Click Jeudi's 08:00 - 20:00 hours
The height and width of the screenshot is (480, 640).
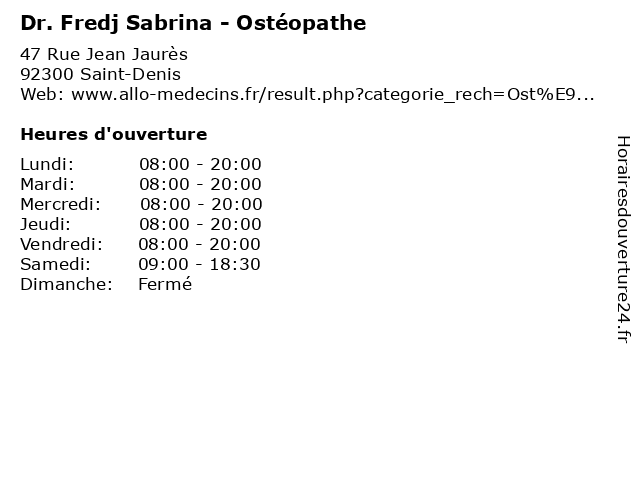pyautogui.click(x=200, y=224)
